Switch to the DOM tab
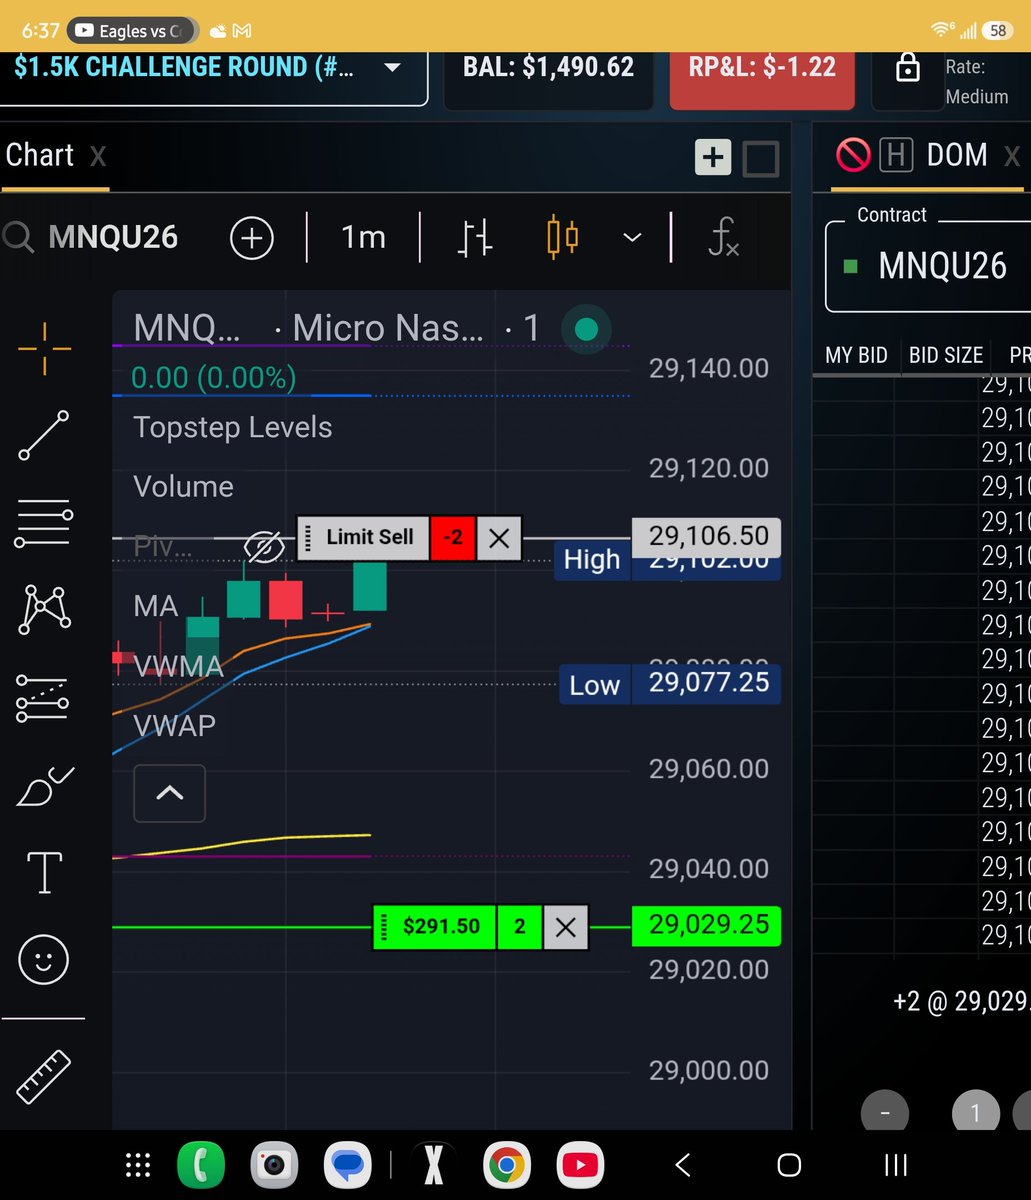The width and height of the screenshot is (1031, 1200). pyautogui.click(x=957, y=155)
